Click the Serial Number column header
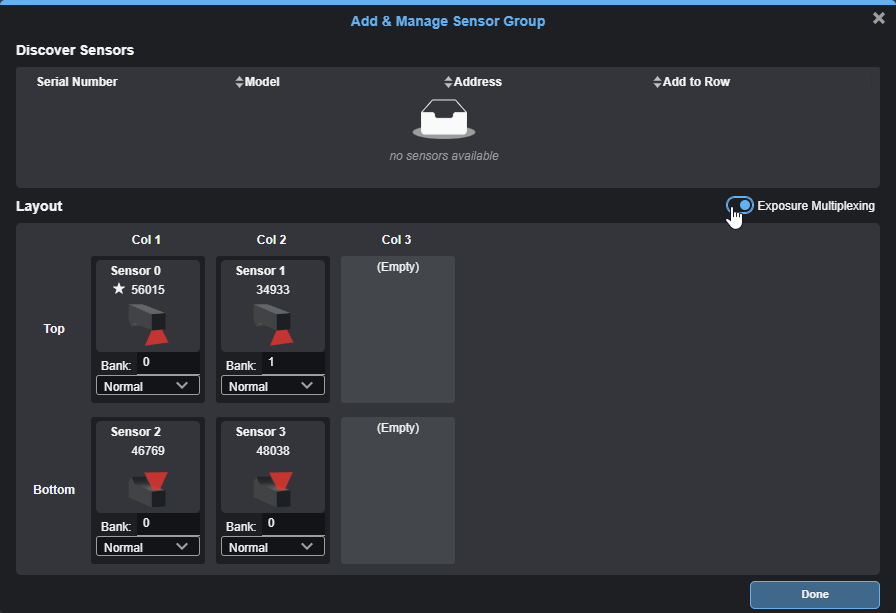 tap(77, 82)
